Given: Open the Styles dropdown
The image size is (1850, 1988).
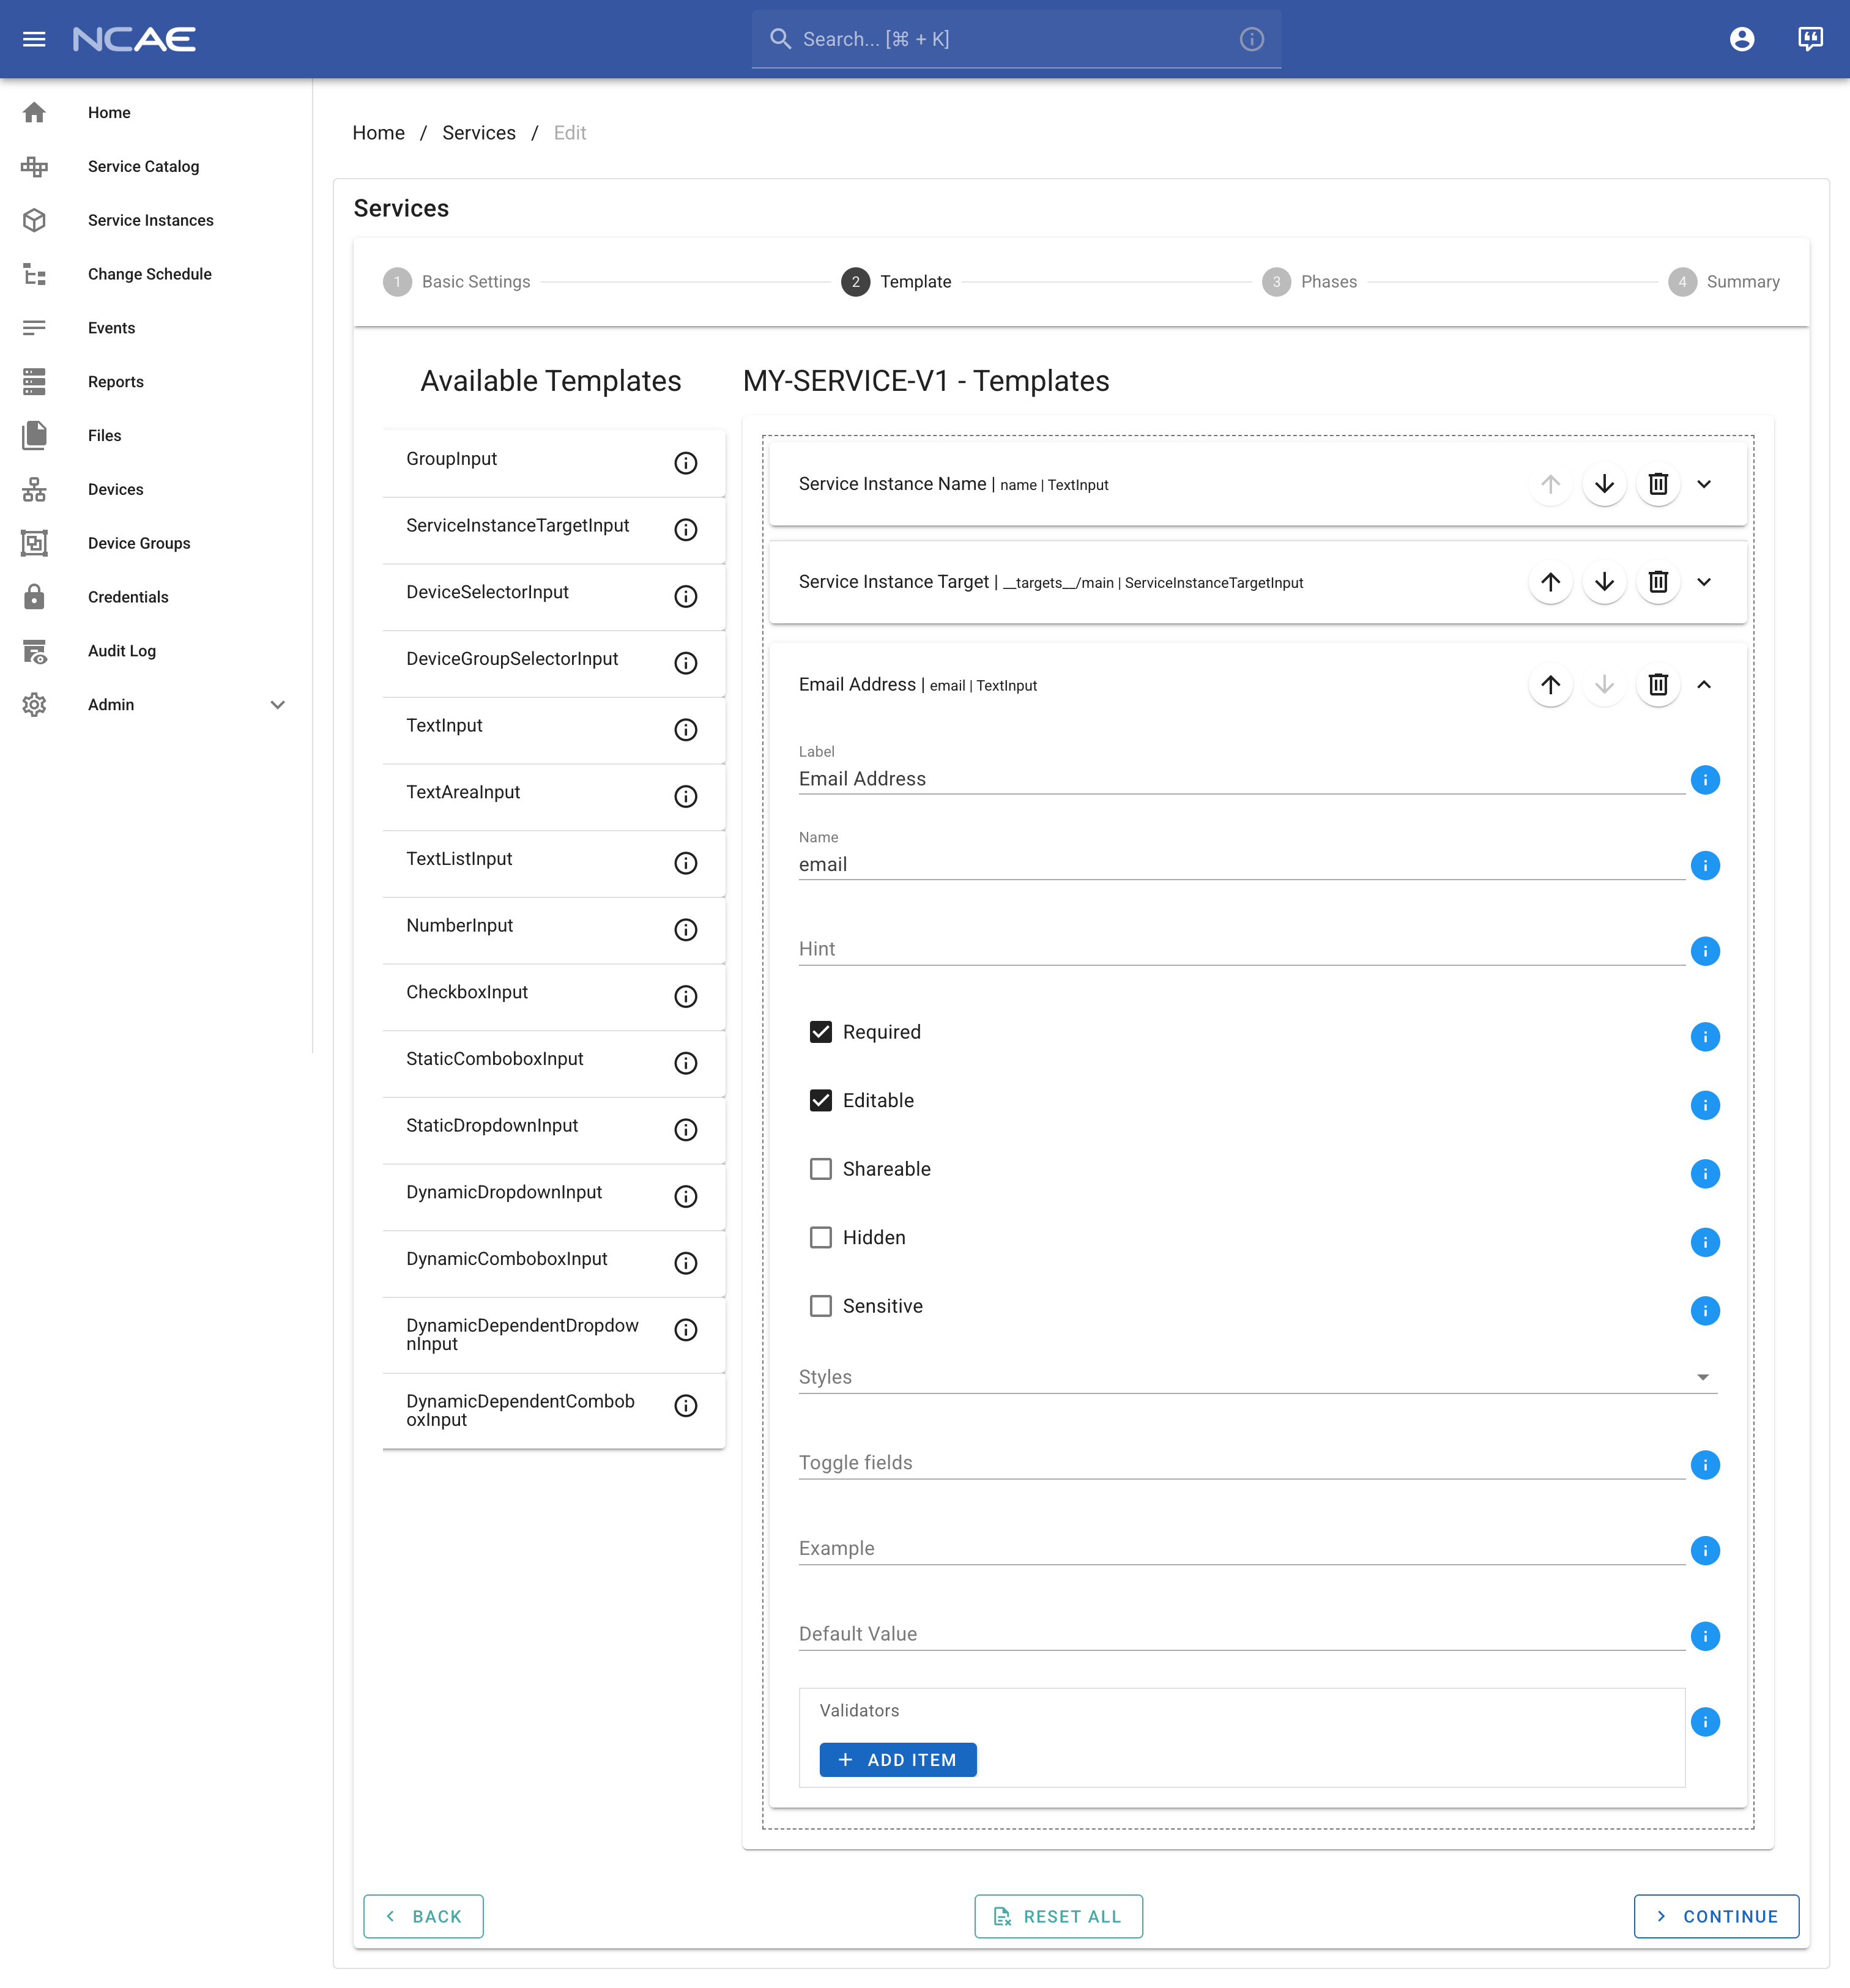Looking at the screenshot, I should (1257, 1377).
